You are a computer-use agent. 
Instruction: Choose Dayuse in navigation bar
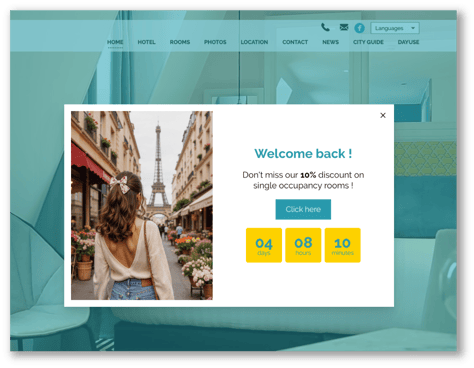pos(408,42)
